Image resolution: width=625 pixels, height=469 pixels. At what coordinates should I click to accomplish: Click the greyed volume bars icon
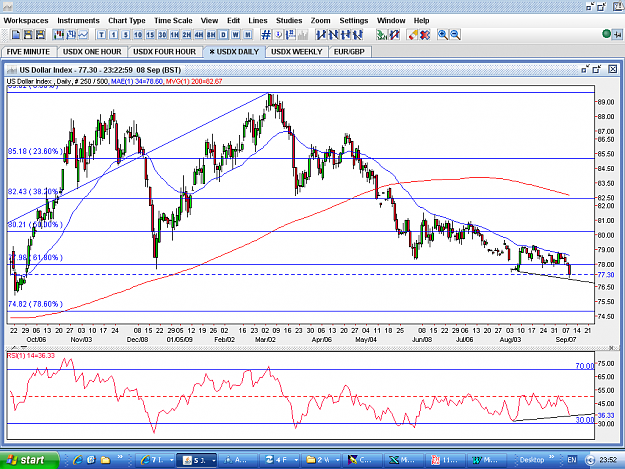point(303,35)
